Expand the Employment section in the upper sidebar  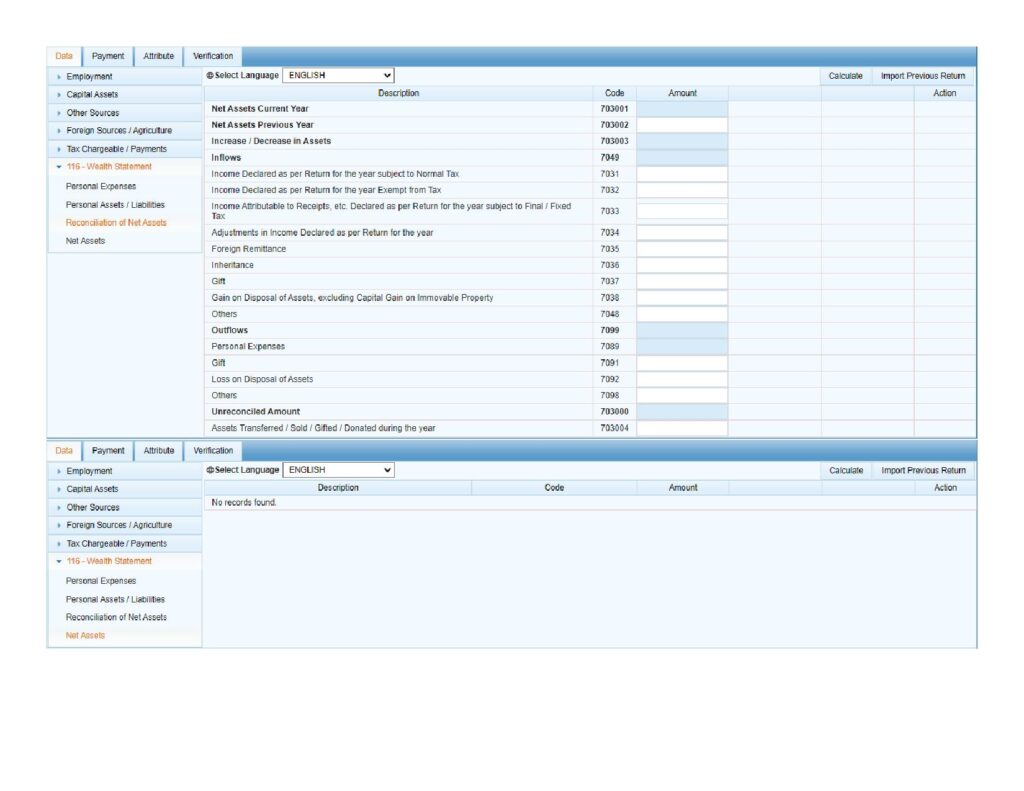tap(89, 77)
